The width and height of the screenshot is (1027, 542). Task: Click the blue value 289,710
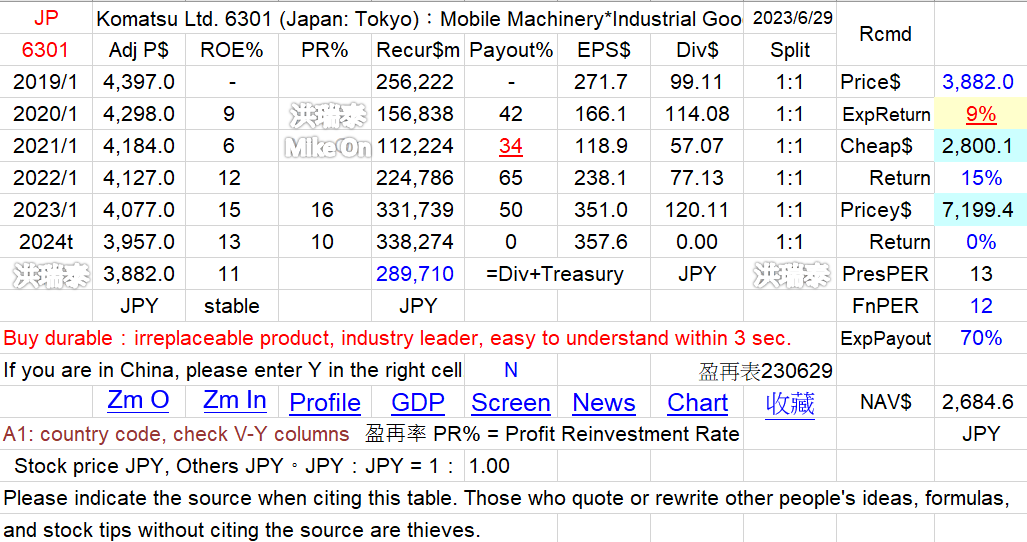point(415,274)
